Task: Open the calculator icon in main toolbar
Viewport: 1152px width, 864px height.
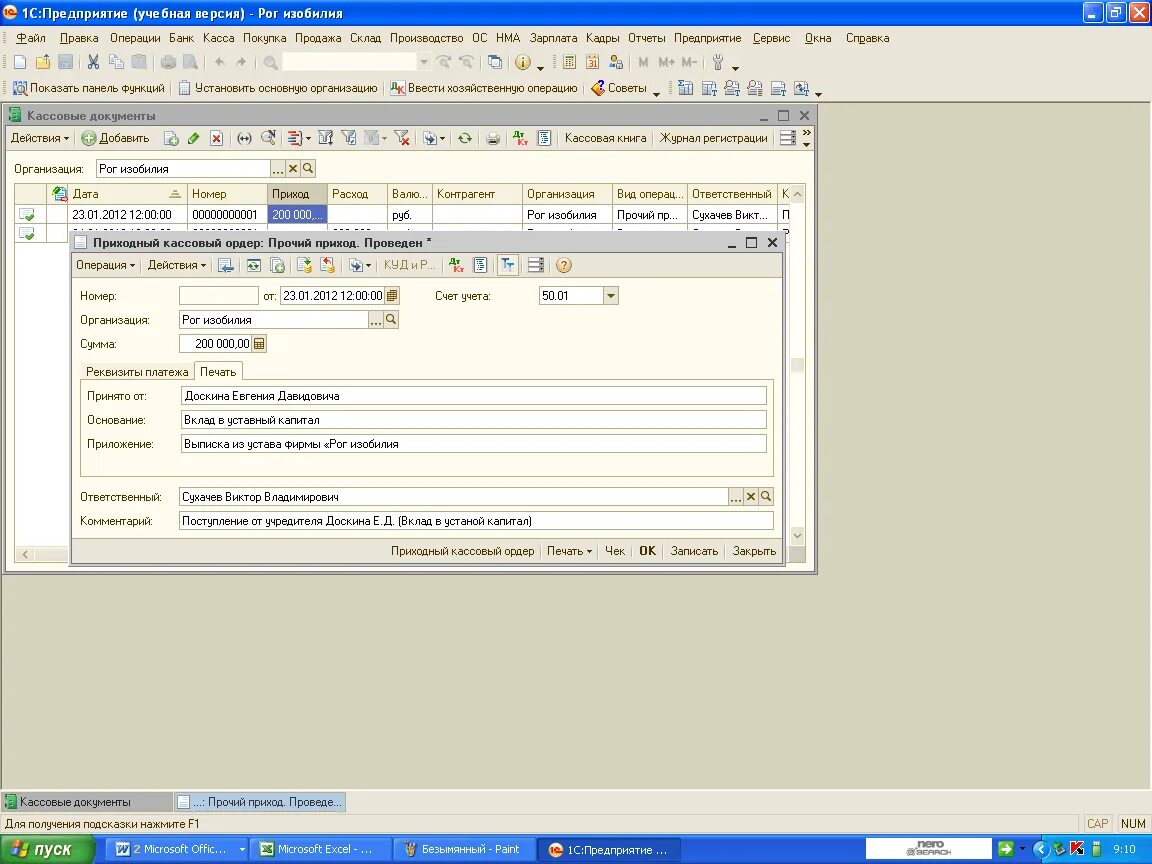Action: [x=569, y=62]
